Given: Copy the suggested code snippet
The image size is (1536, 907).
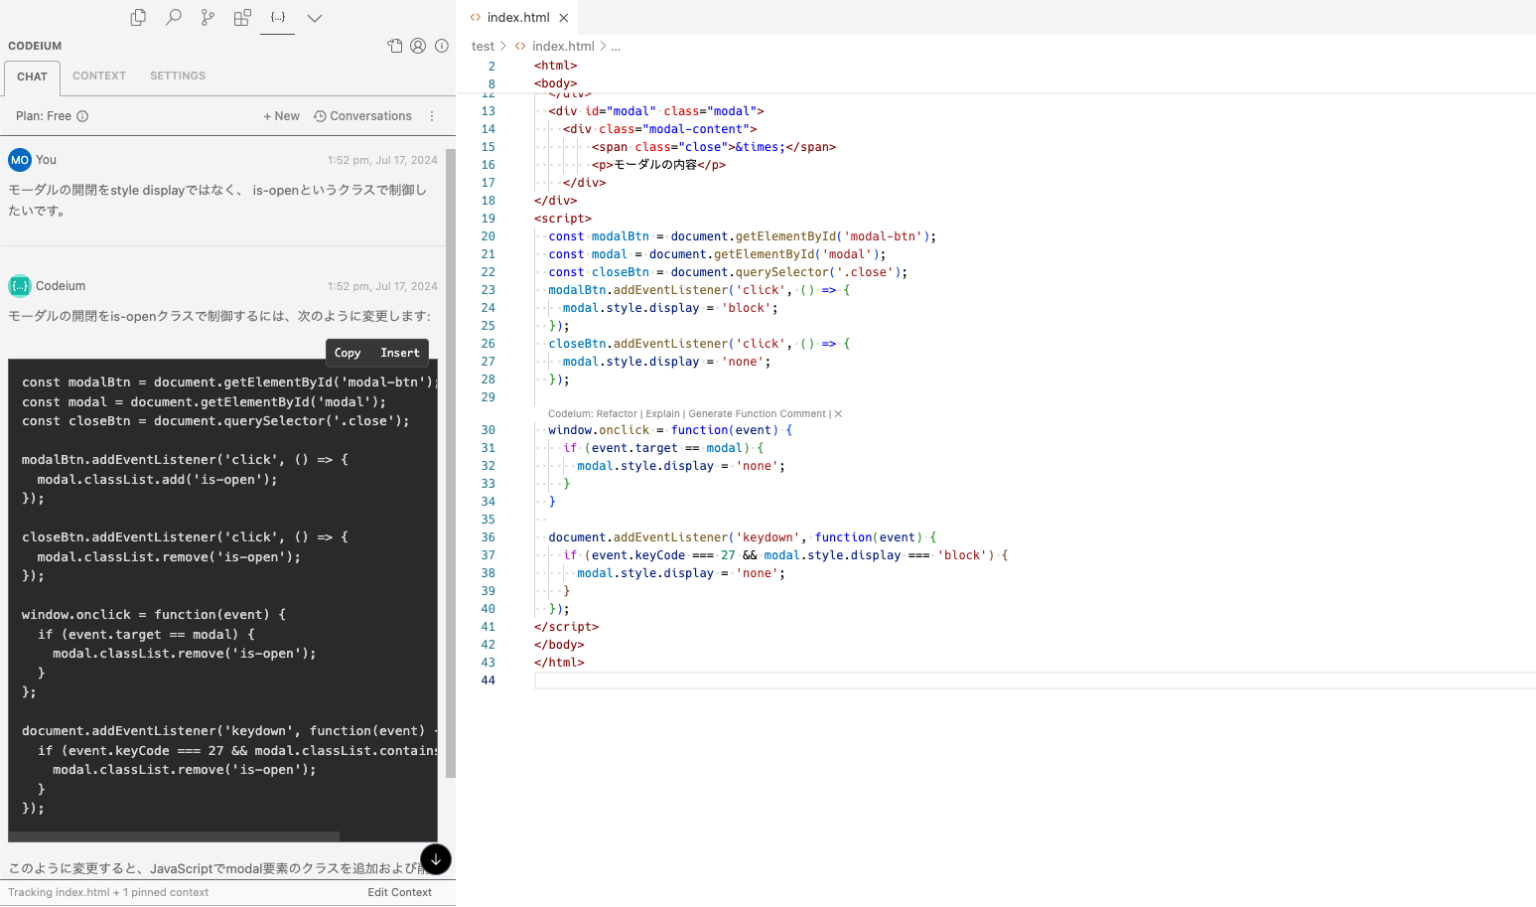Looking at the screenshot, I should click(347, 352).
